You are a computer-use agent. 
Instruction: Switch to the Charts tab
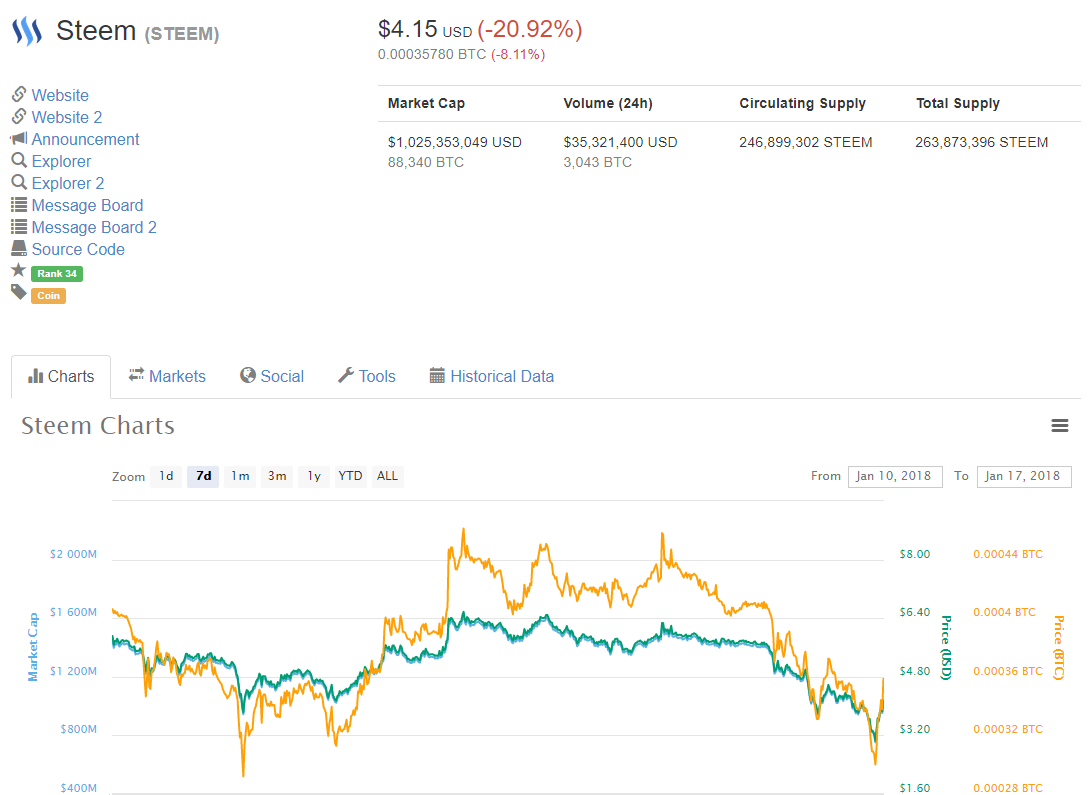(x=61, y=377)
